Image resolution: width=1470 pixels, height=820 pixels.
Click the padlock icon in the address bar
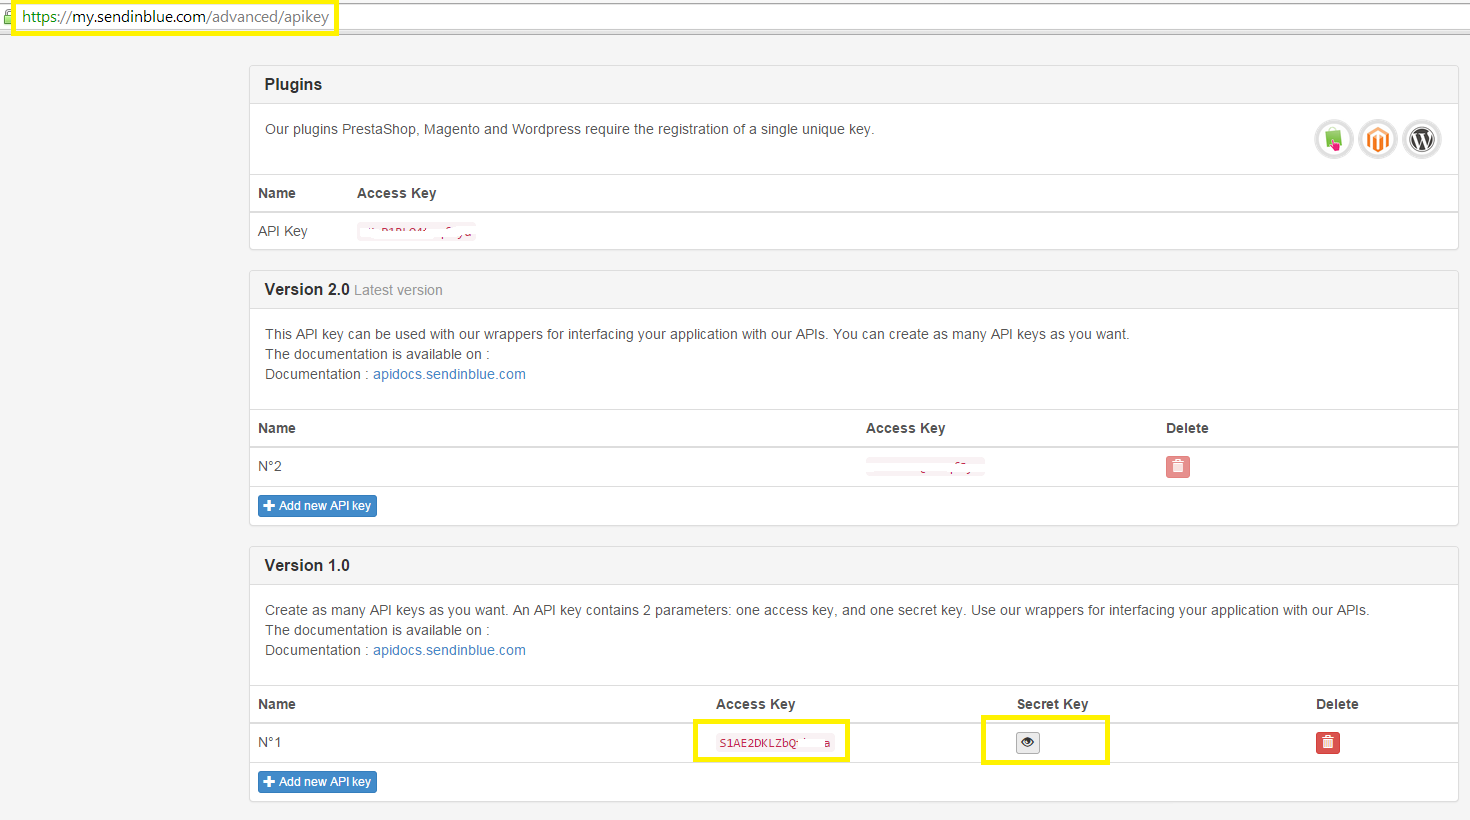(6, 16)
